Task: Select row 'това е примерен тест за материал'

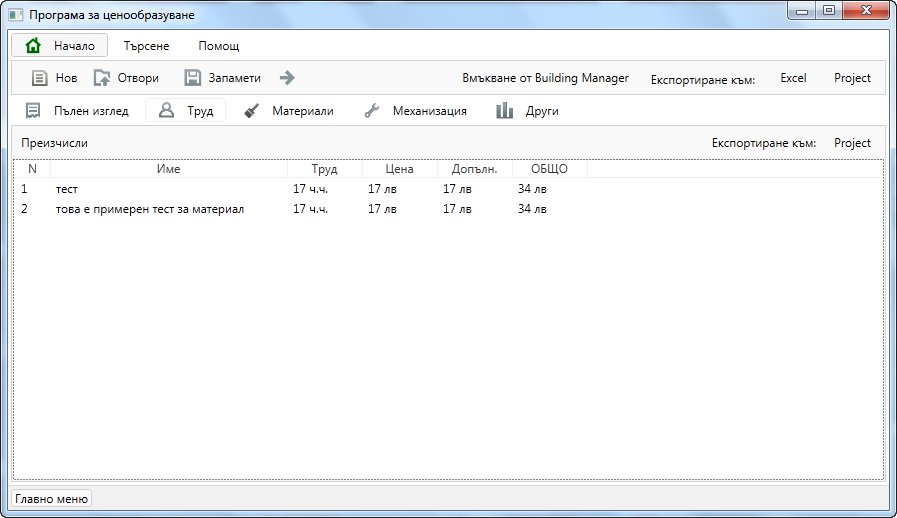Action: (x=150, y=209)
